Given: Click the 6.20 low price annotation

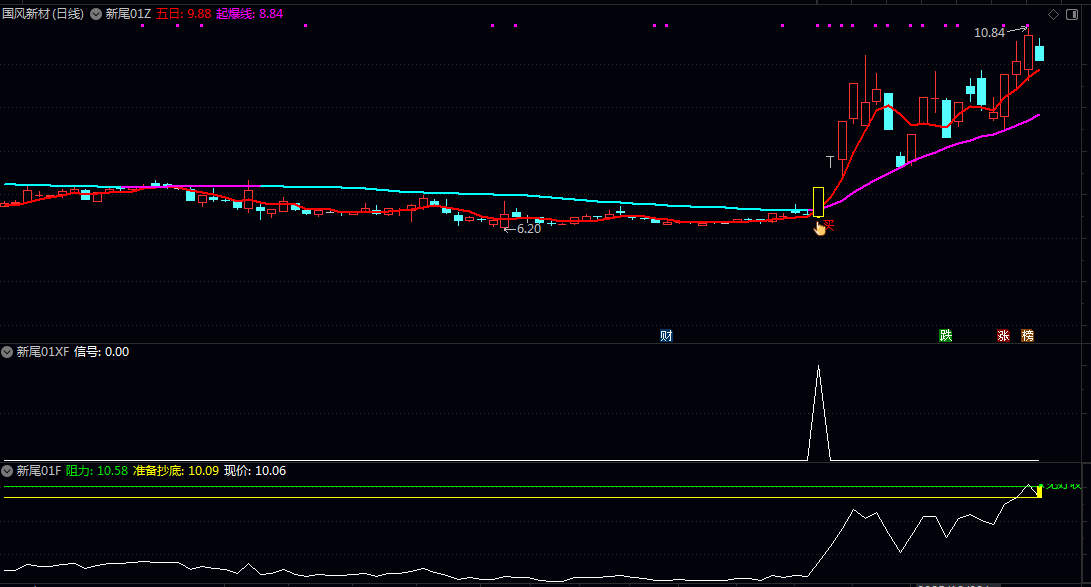Looking at the screenshot, I should click(523, 229).
